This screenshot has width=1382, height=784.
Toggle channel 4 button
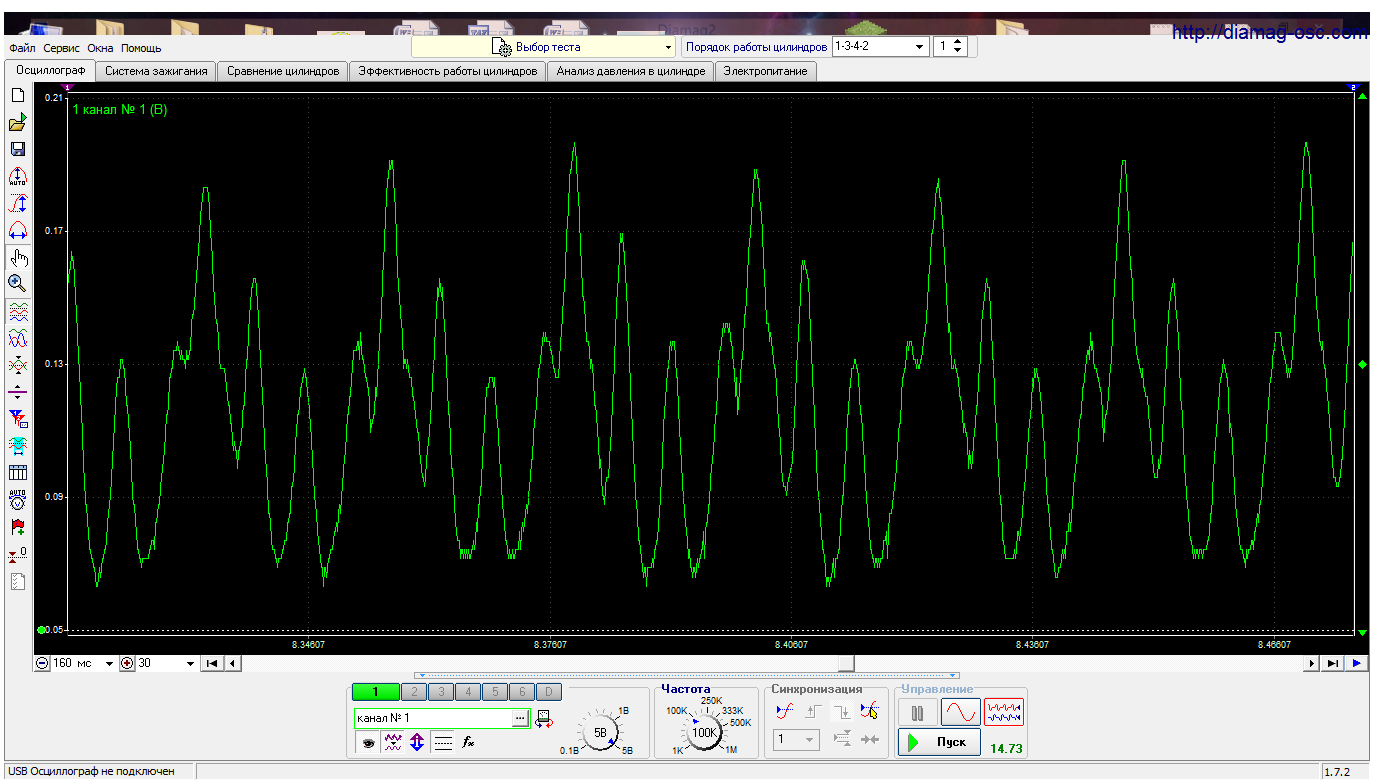(468, 692)
